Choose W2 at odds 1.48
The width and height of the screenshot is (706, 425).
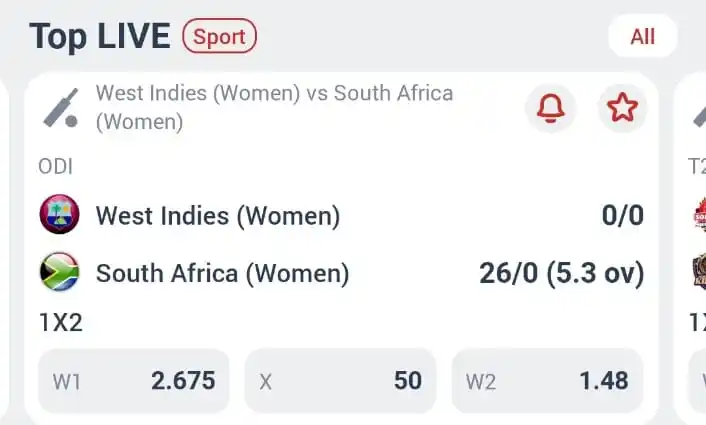click(x=547, y=381)
